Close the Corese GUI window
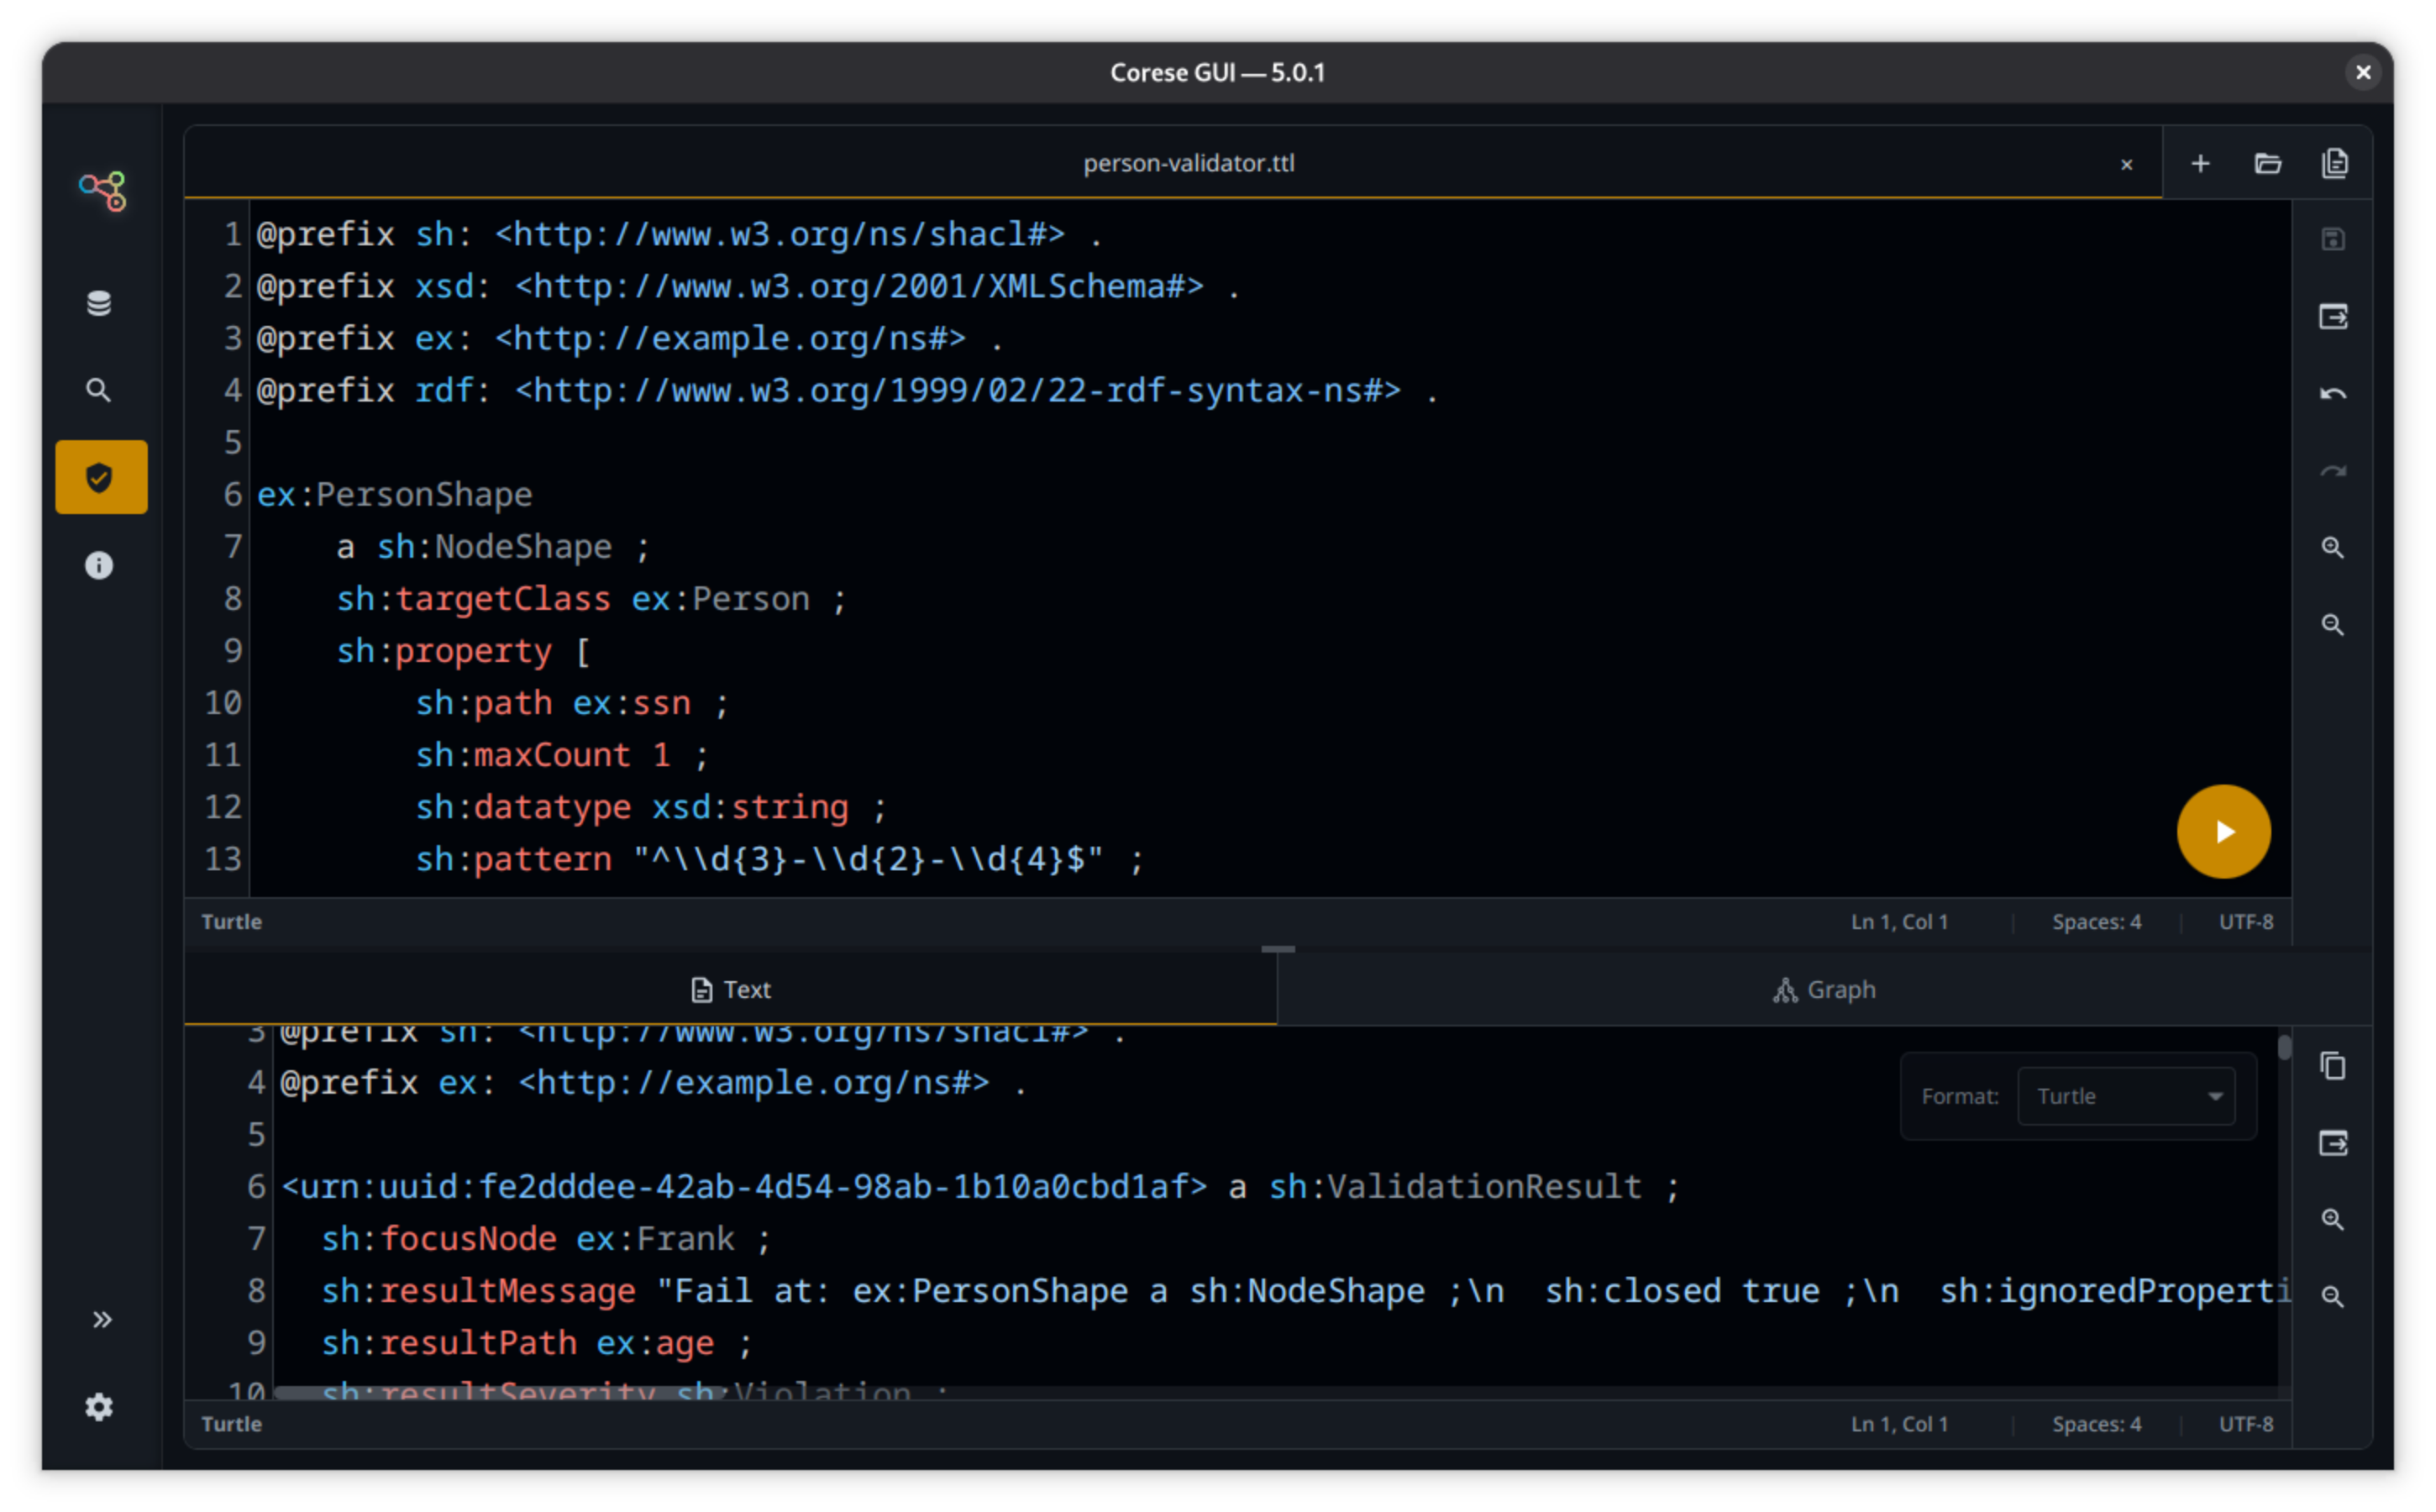 (x=2363, y=72)
